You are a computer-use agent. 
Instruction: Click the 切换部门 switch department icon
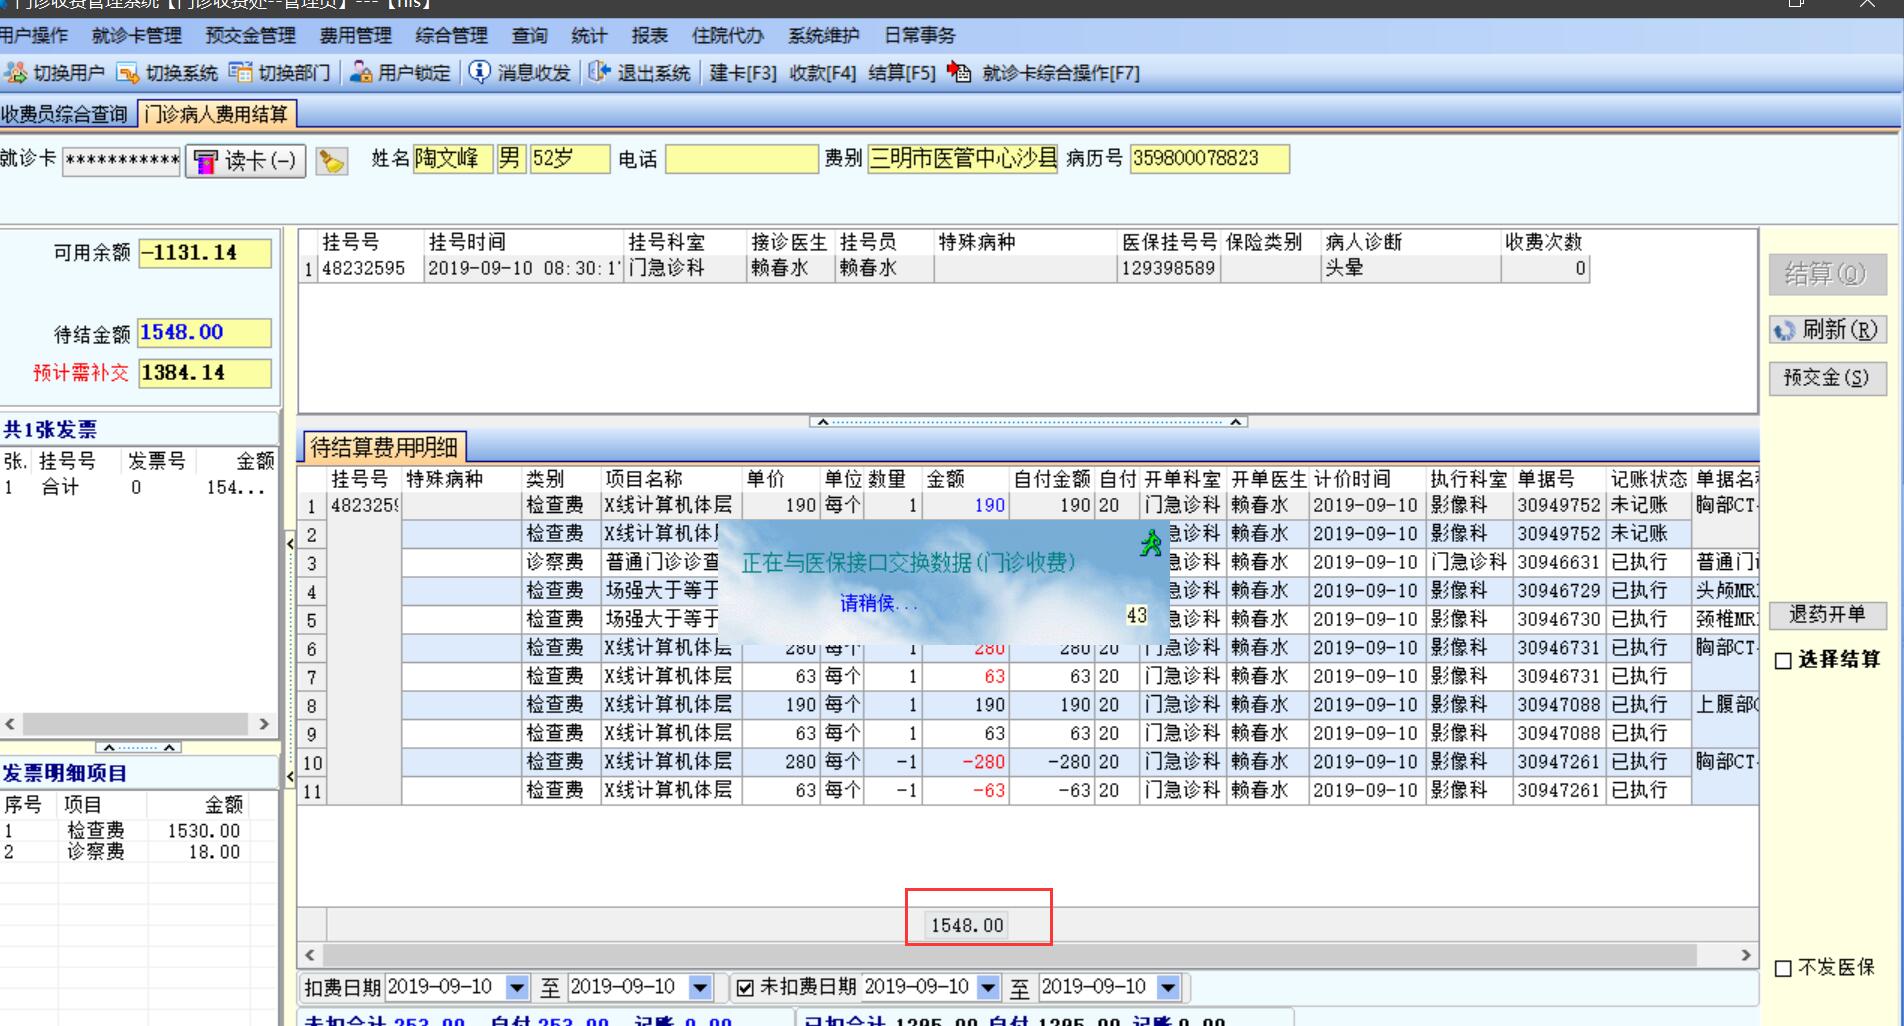240,73
